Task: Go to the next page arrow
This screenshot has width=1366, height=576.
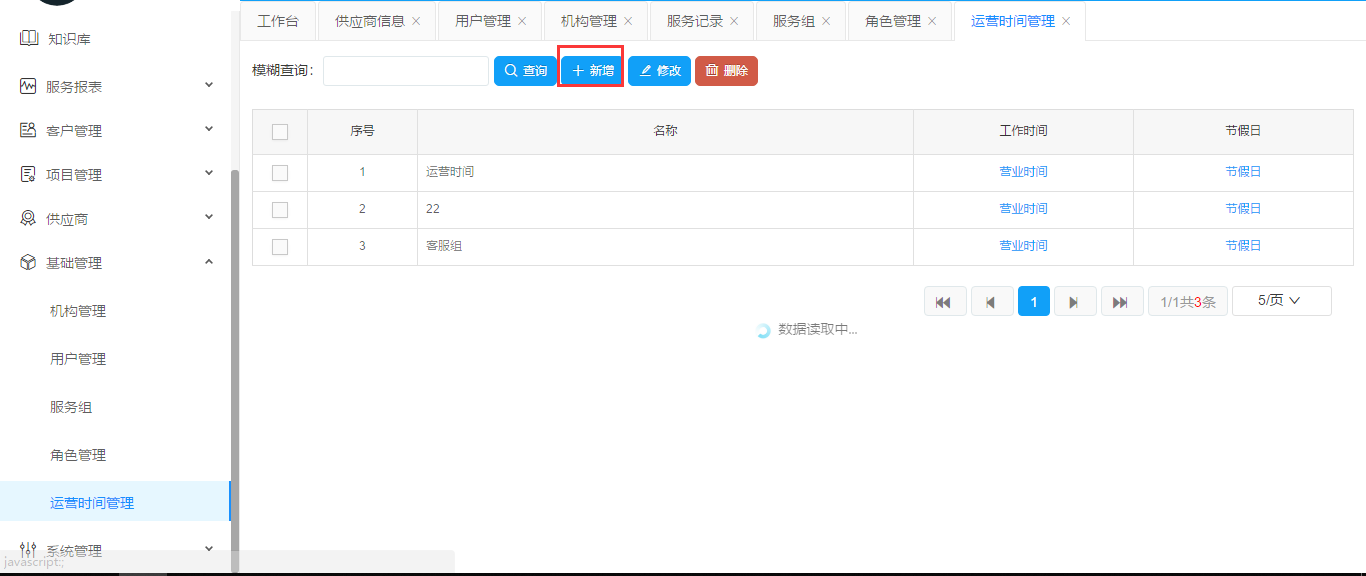Action: (1075, 302)
